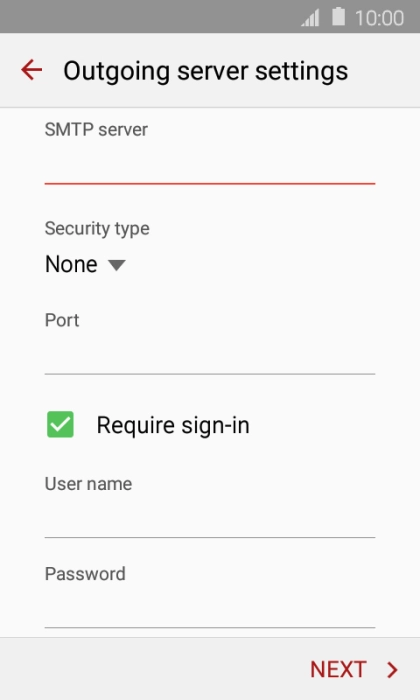Image resolution: width=420 pixels, height=700 pixels.
Task: Tap the User name label
Action: 88,484
